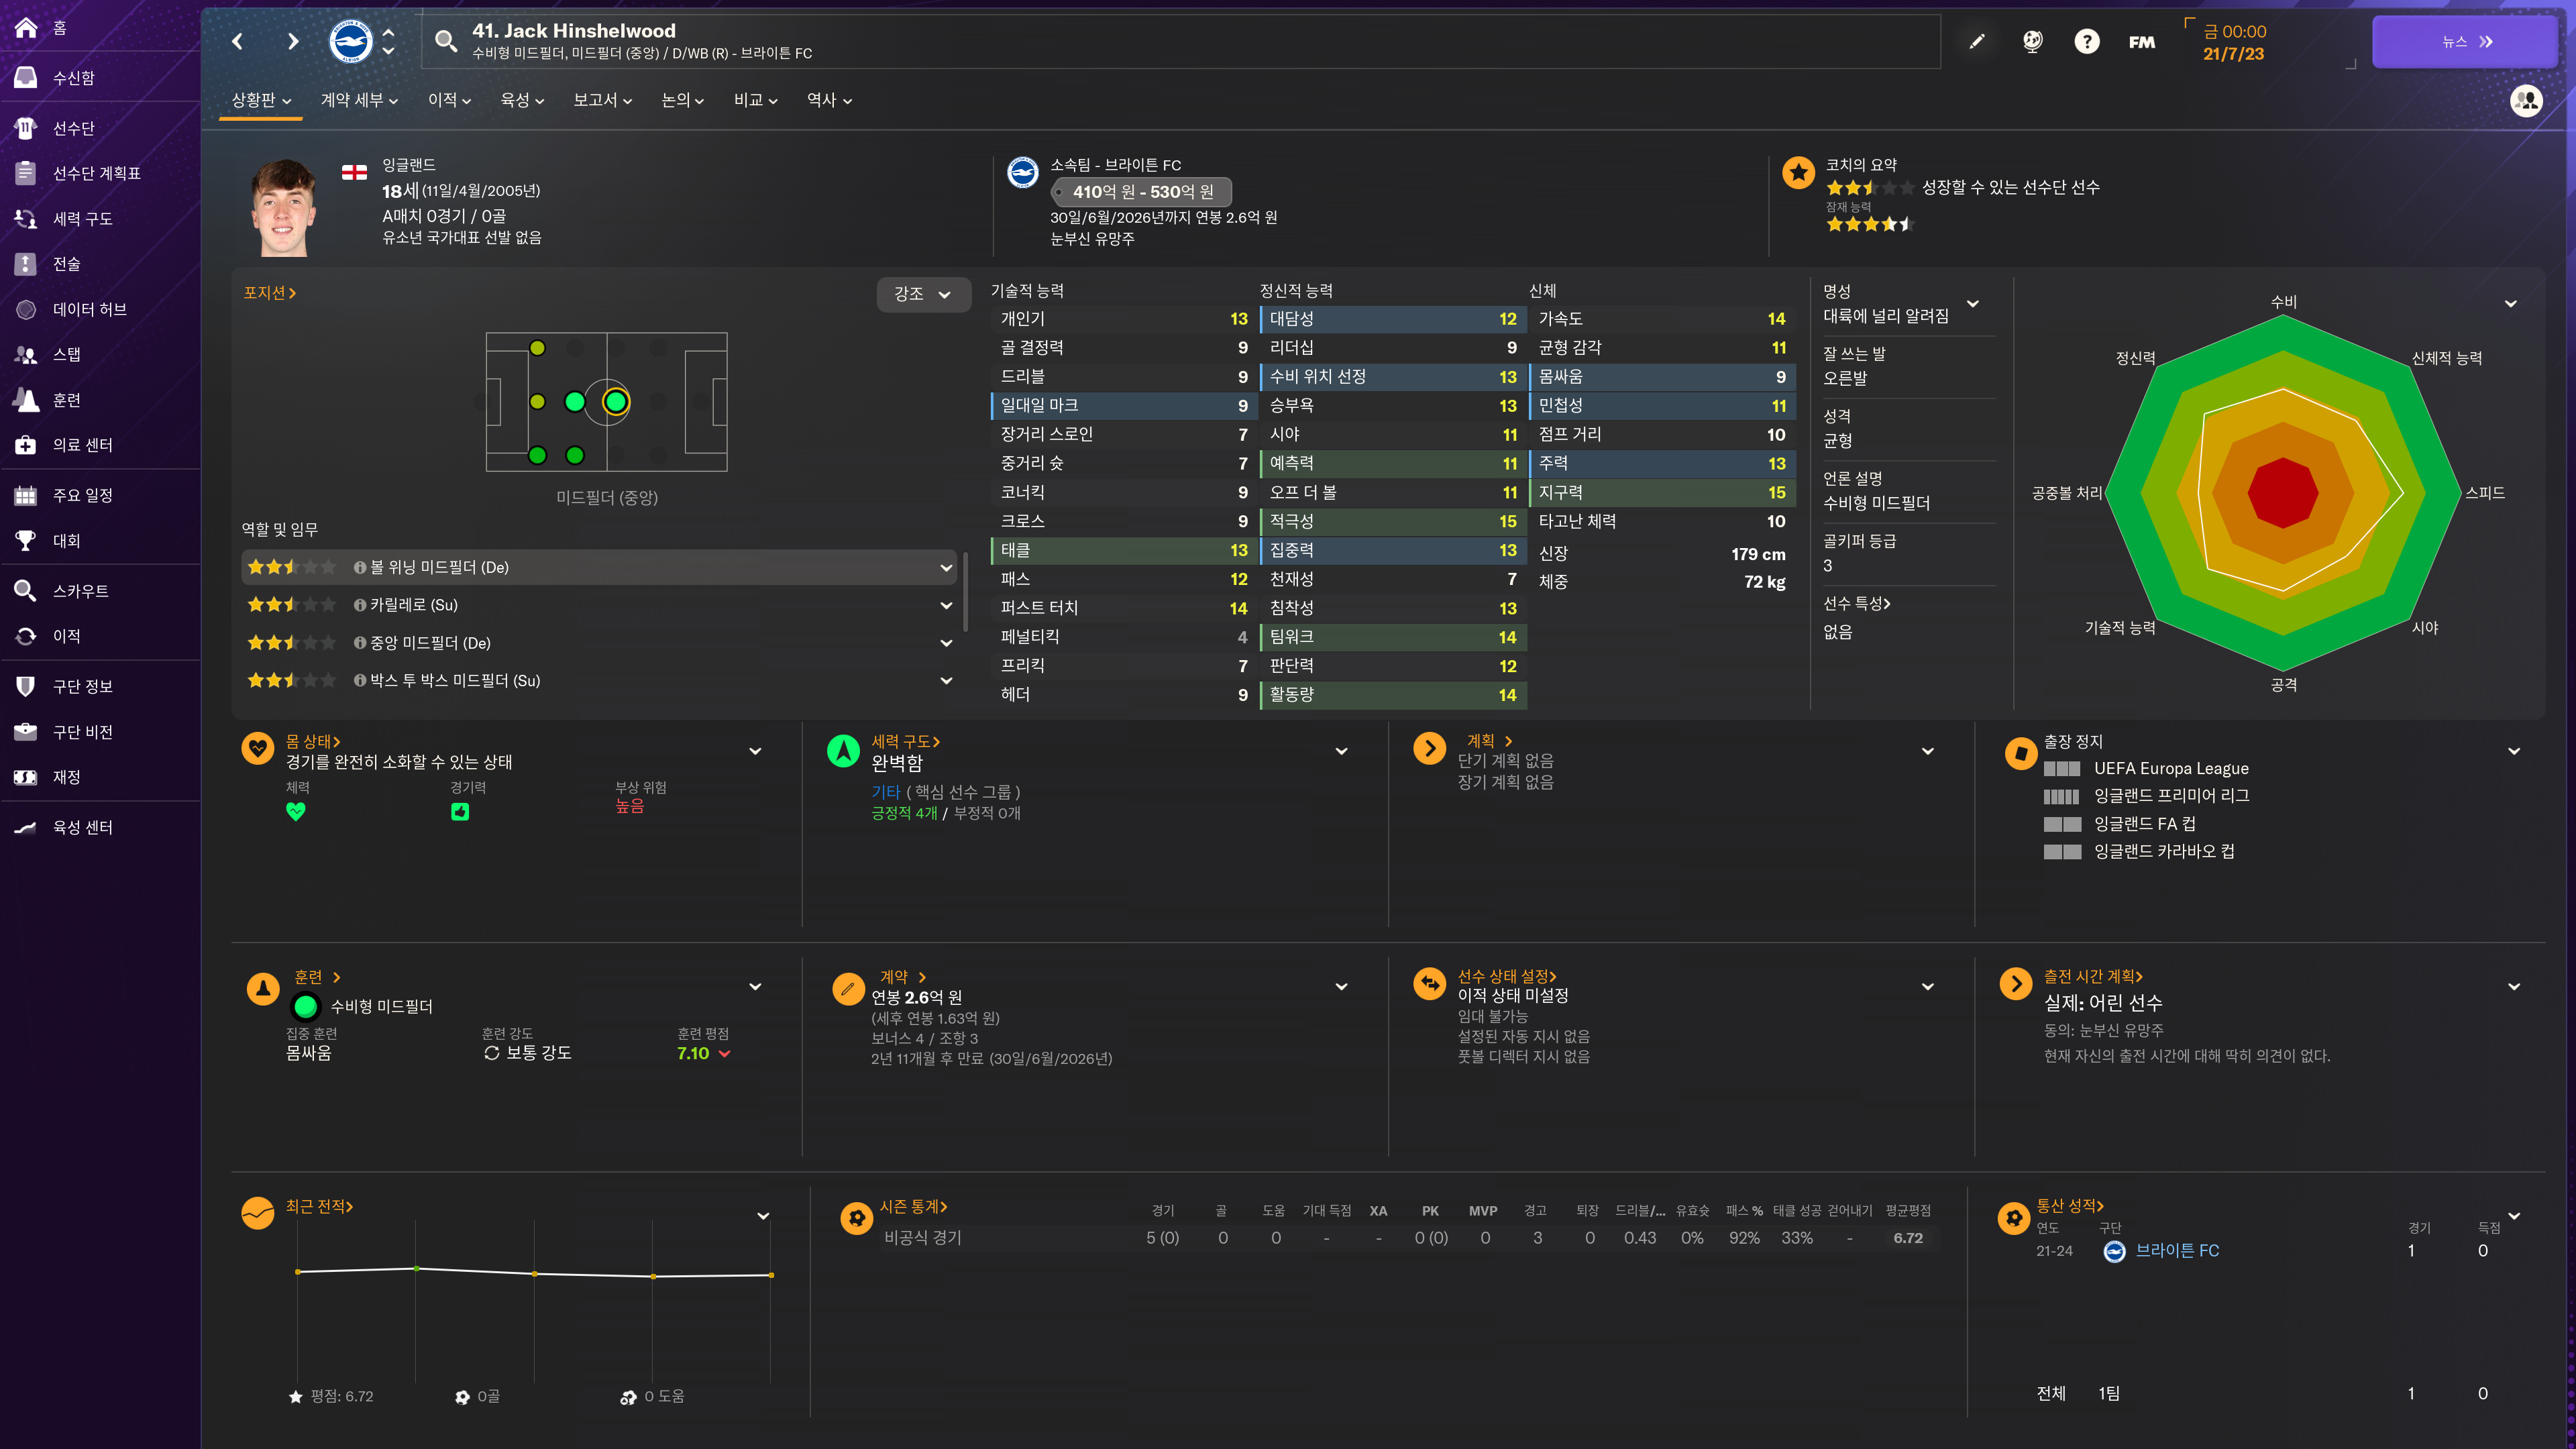Click the FM menu logo

[x=2141, y=42]
